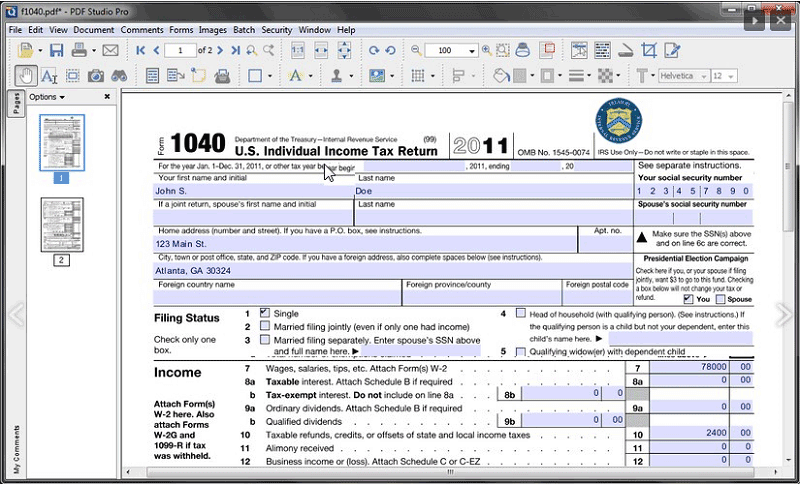The height and width of the screenshot is (484, 800).
Task: Click the Print icon
Action: pos(80,50)
